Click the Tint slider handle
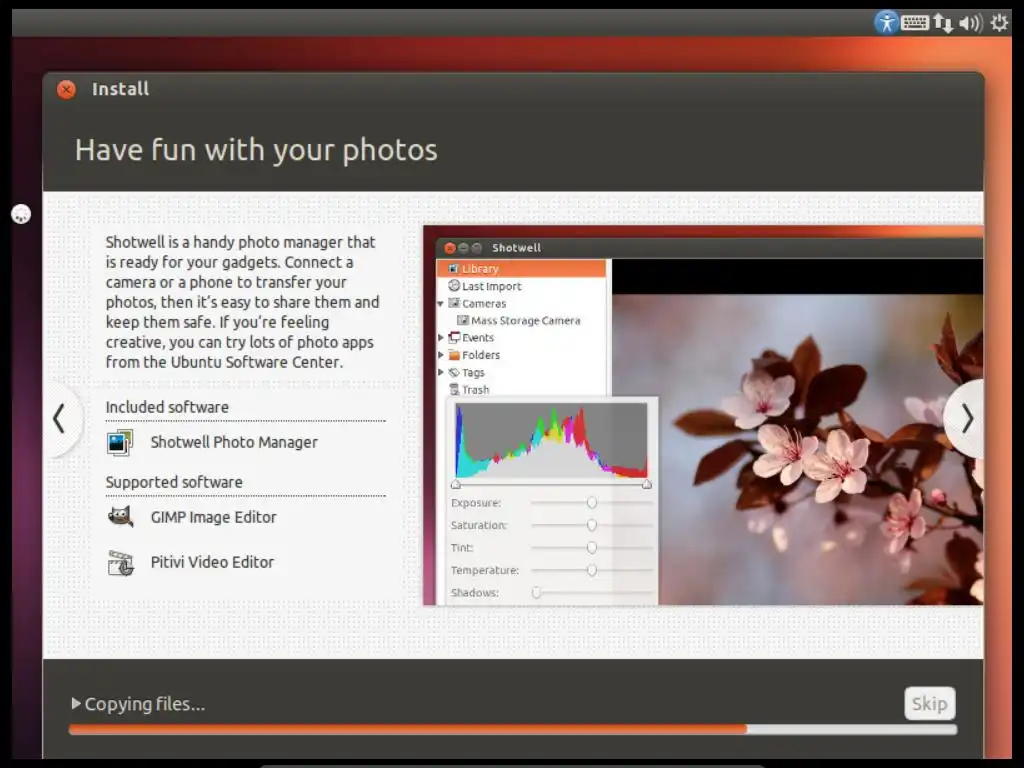Viewport: 1024px width, 768px height. pyautogui.click(x=592, y=547)
